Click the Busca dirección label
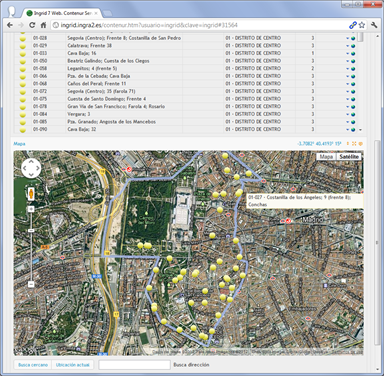This screenshot has height=376, width=384. point(191,365)
